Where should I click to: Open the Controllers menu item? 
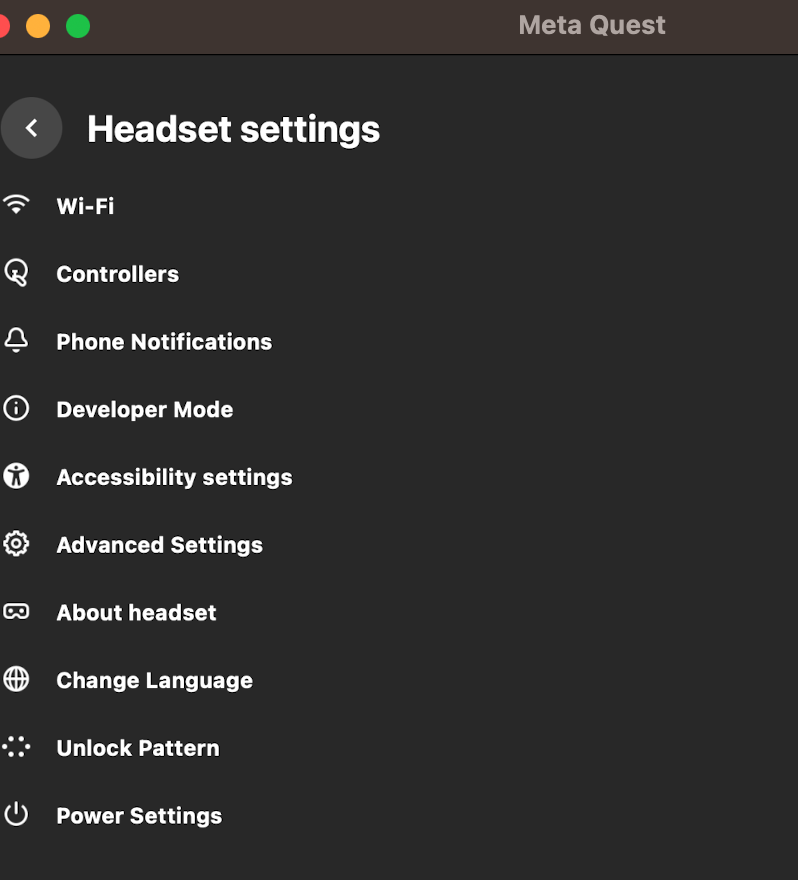(117, 274)
